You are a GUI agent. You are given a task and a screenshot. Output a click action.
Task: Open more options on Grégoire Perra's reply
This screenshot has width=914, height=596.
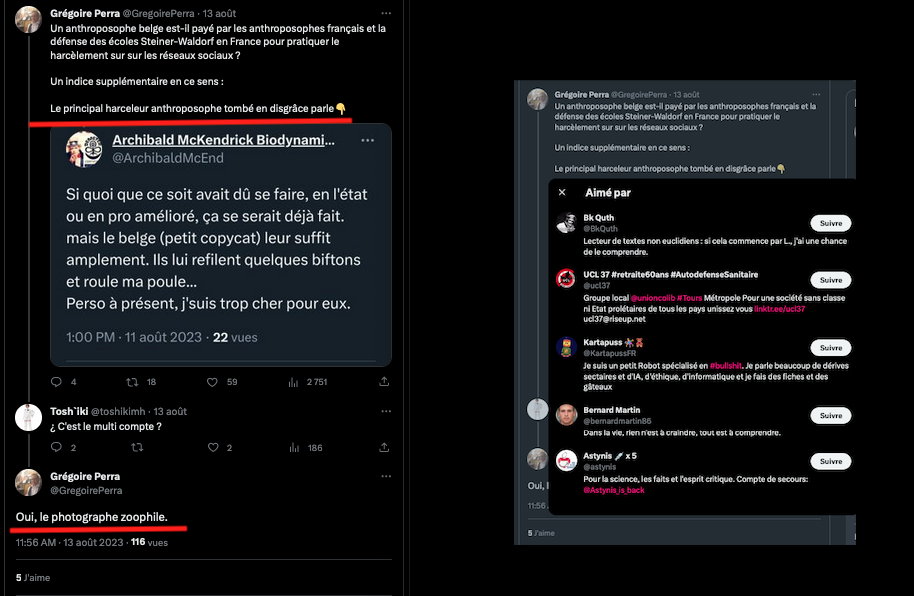(x=384, y=477)
